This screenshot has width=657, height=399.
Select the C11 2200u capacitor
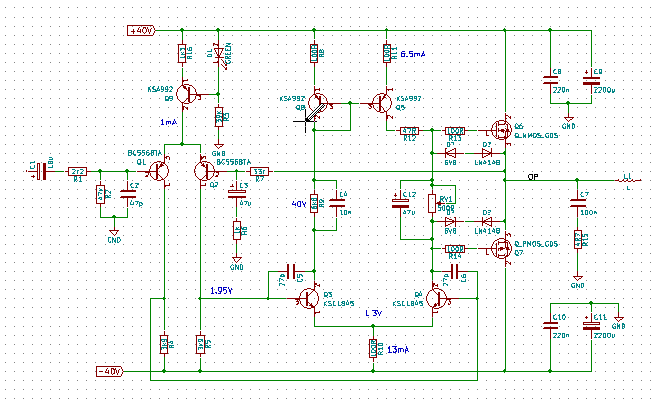point(591,326)
